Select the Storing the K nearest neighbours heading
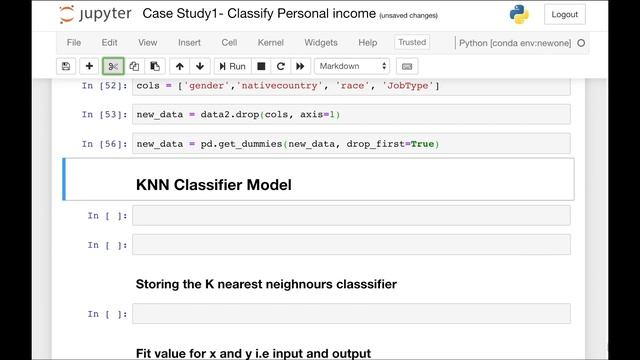The height and width of the screenshot is (360, 640). 266,284
